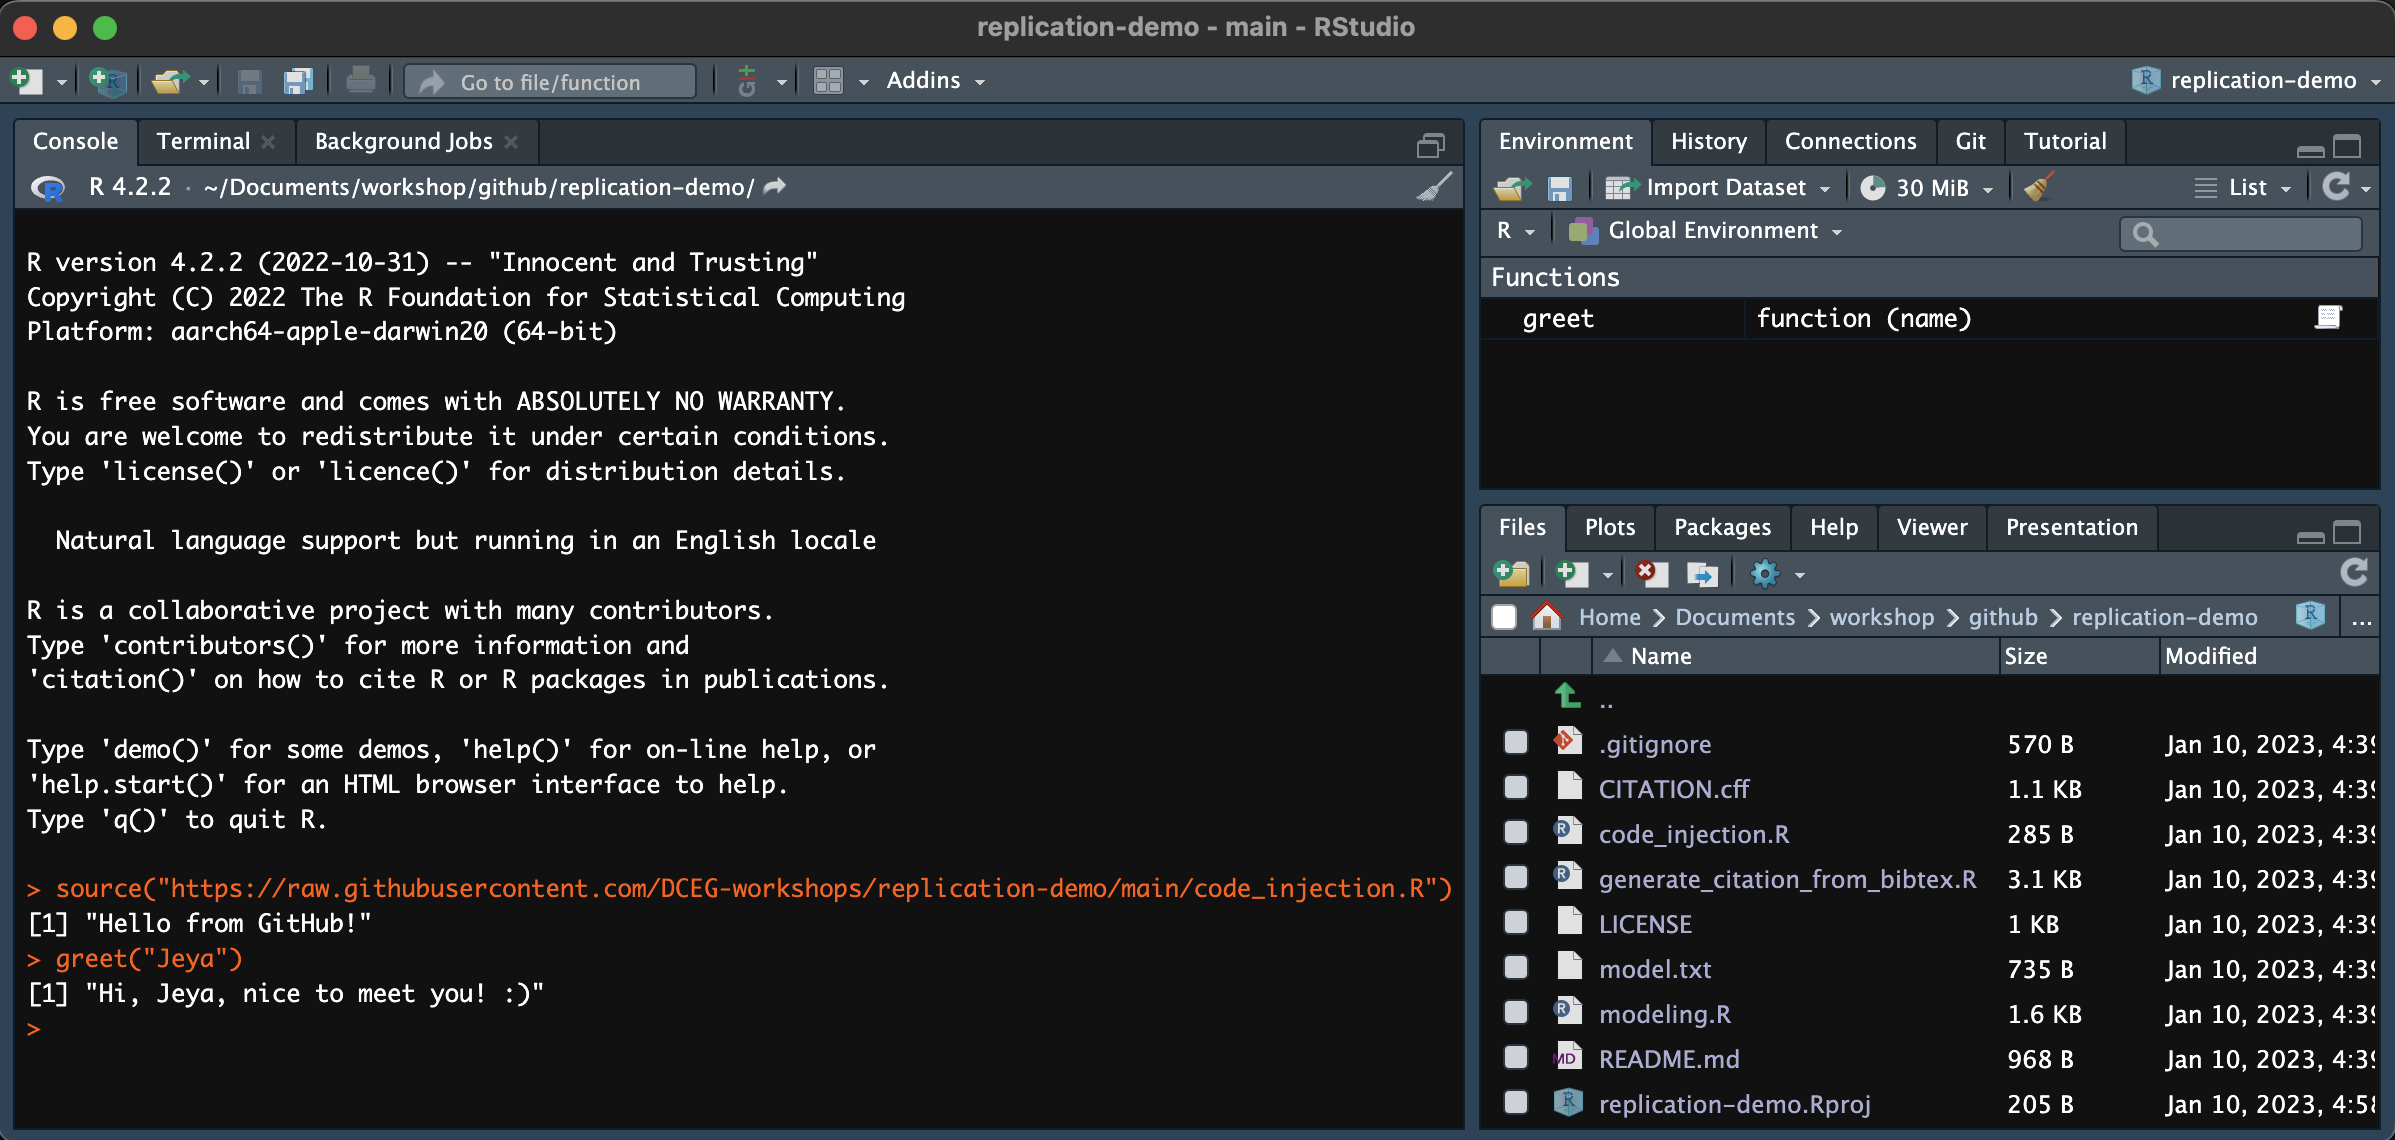Select the generate_citation_from_bibtex.R checkbox
2395x1140 pixels.
[1516, 878]
